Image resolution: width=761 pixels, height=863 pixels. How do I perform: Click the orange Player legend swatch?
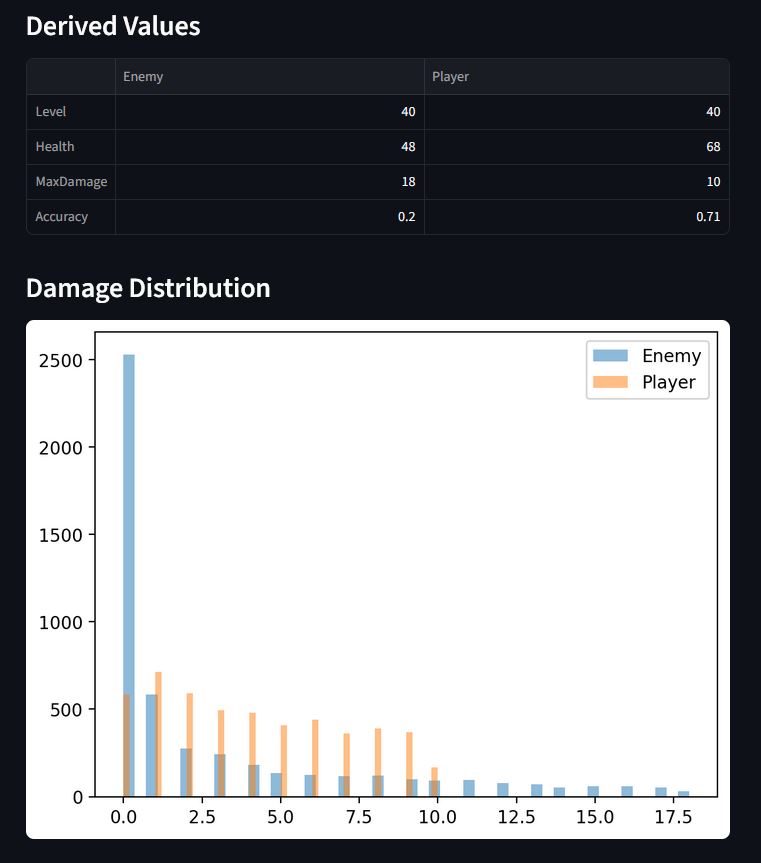(610, 382)
